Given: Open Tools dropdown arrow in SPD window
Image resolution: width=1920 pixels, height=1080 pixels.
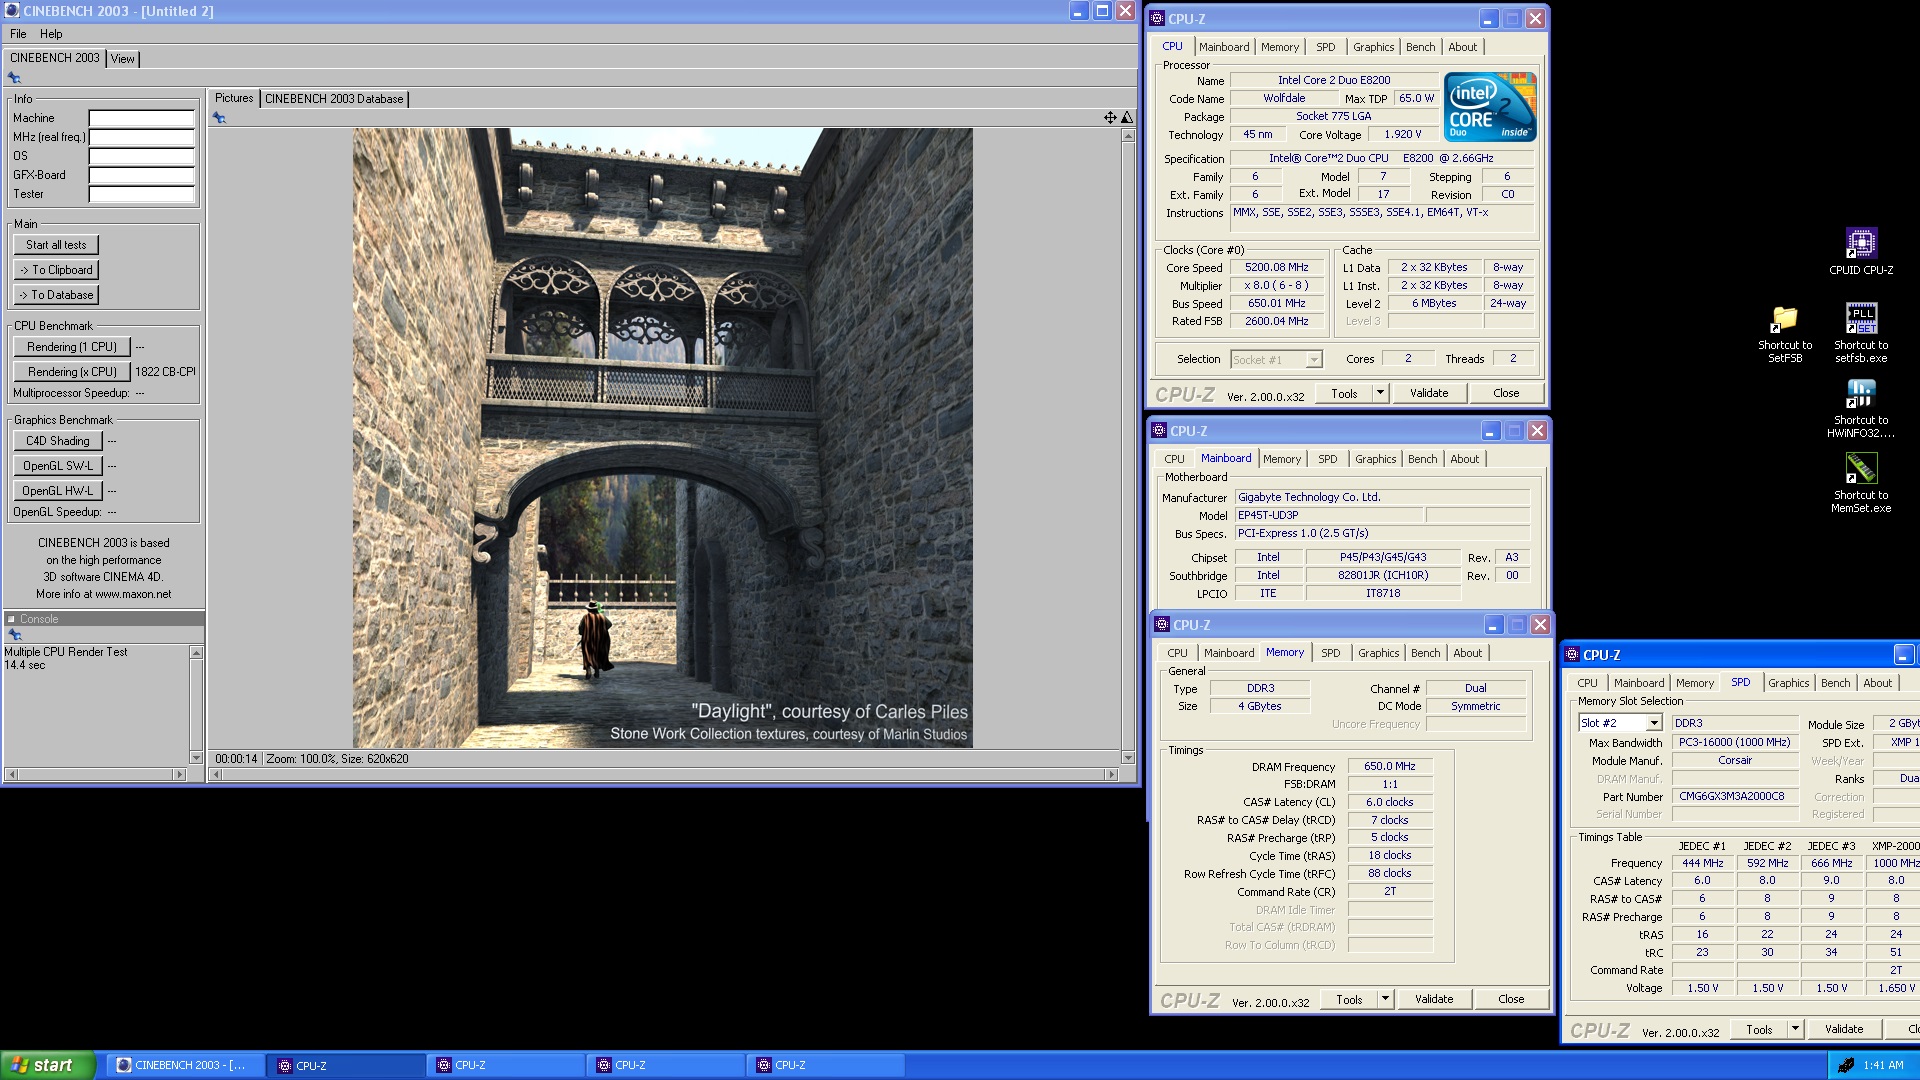Looking at the screenshot, I should click(x=1795, y=1029).
